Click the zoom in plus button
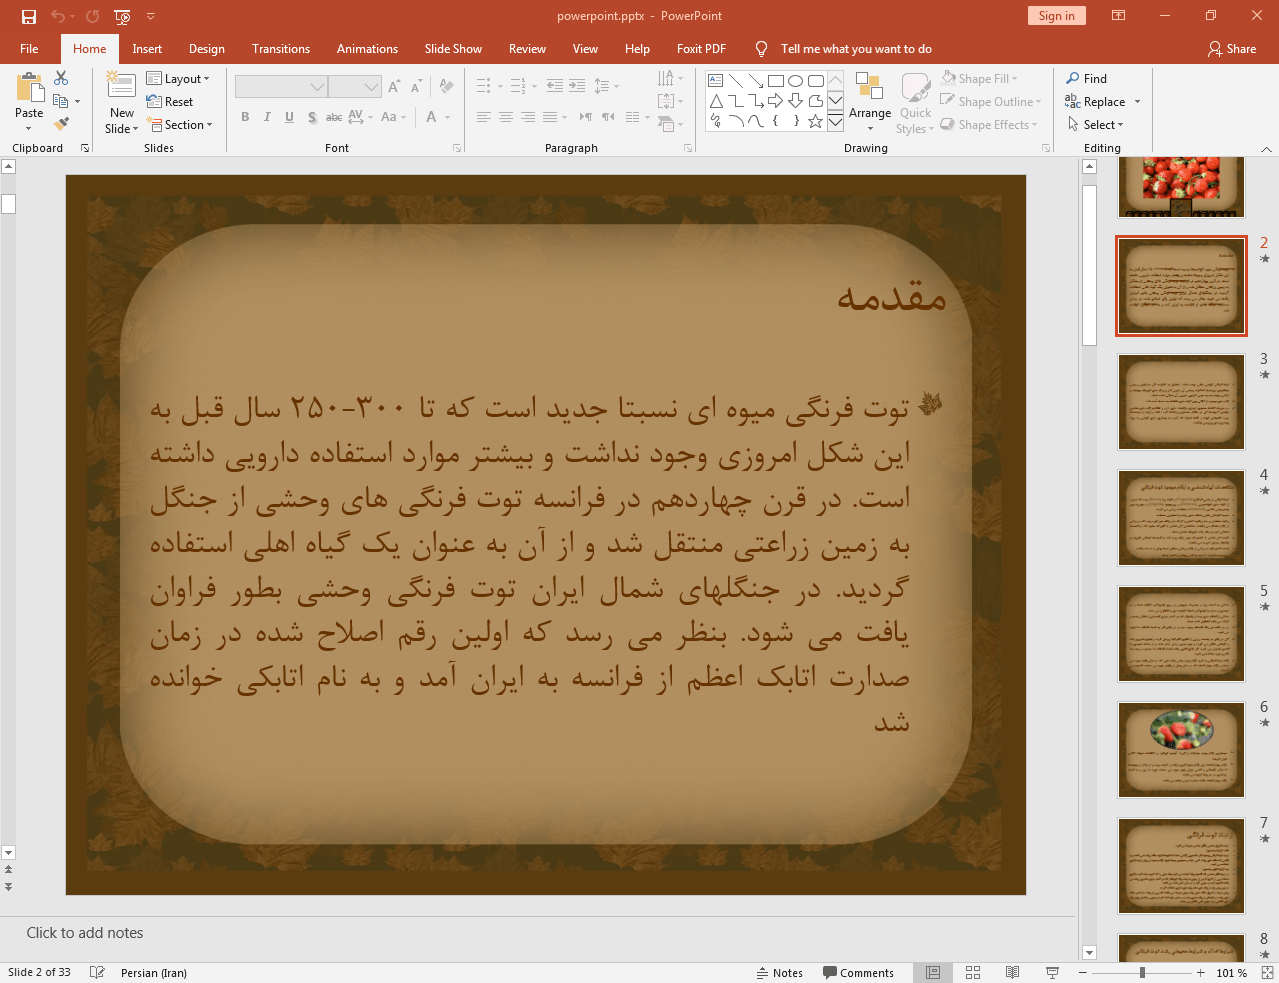The width and height of the screenshot is (1279, 983). tap(1201, 972)
